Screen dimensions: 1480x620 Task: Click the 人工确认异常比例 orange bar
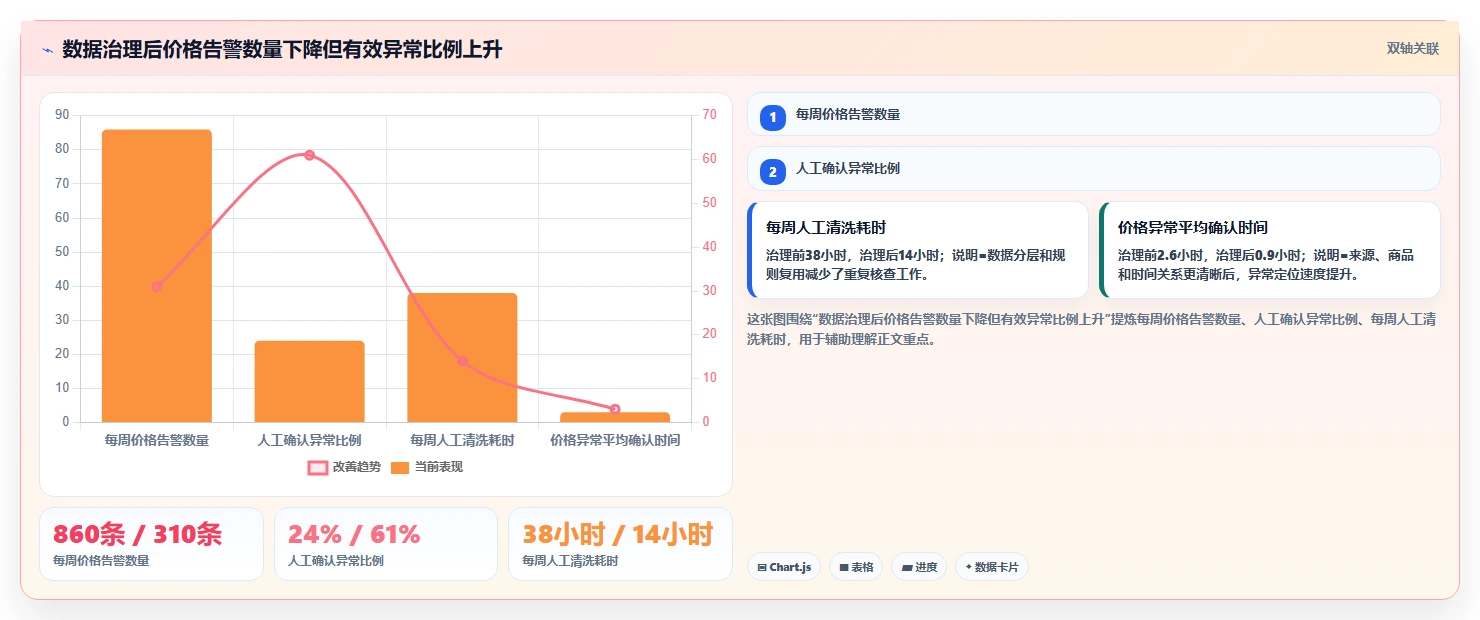coord(309,381)
